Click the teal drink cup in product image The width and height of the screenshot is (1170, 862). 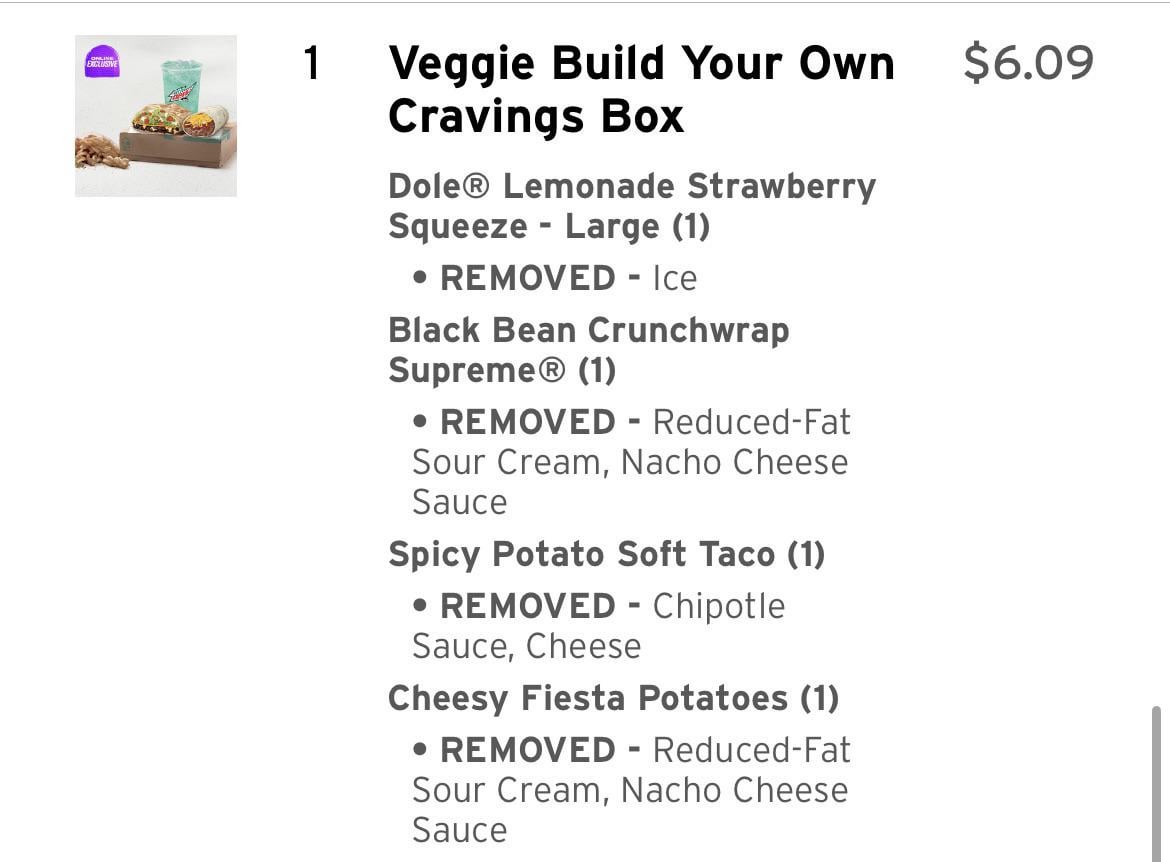pyautogui.click(x=182, y=84)
